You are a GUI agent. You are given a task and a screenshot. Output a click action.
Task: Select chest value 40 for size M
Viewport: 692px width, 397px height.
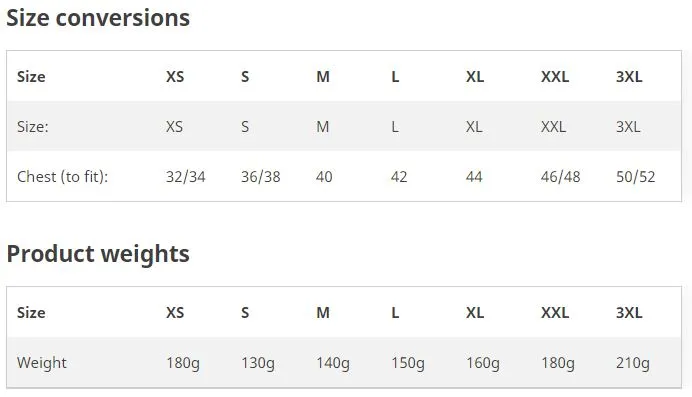pyautogui.click(x=324, y=177)
